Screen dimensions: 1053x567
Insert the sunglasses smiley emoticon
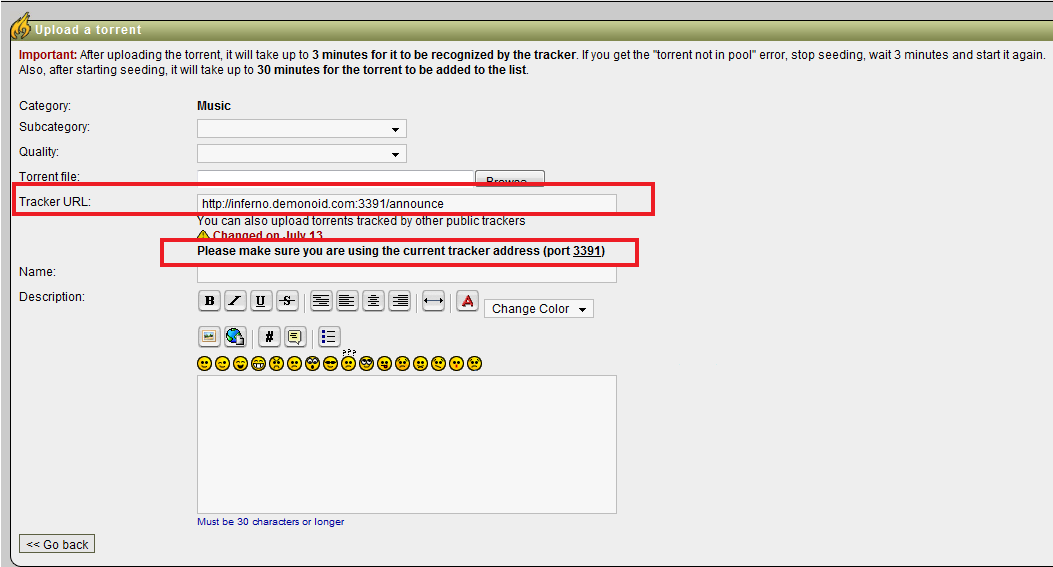click(x=331, y=364)
